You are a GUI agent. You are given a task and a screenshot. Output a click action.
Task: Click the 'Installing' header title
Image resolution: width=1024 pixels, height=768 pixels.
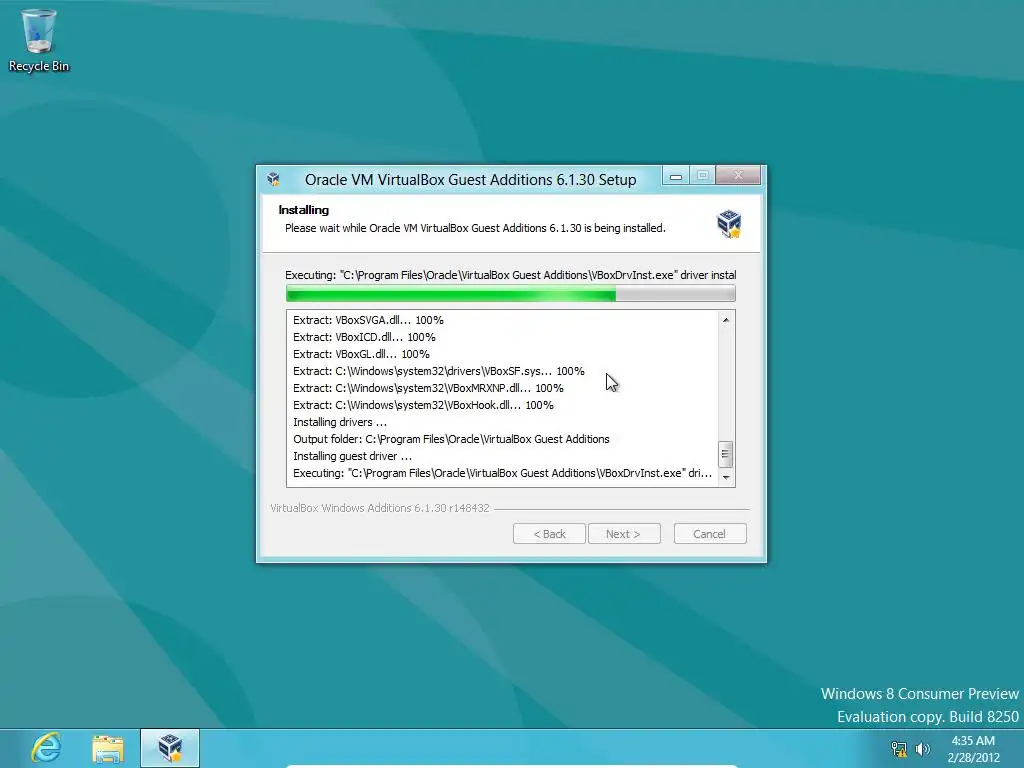pyautogui.click(x=304, y=210)
